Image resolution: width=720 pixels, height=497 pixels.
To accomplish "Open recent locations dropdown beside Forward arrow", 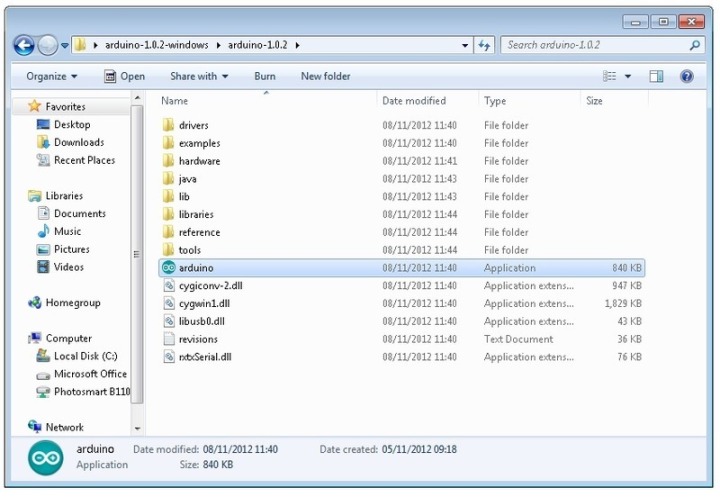I will click(65, 45).
